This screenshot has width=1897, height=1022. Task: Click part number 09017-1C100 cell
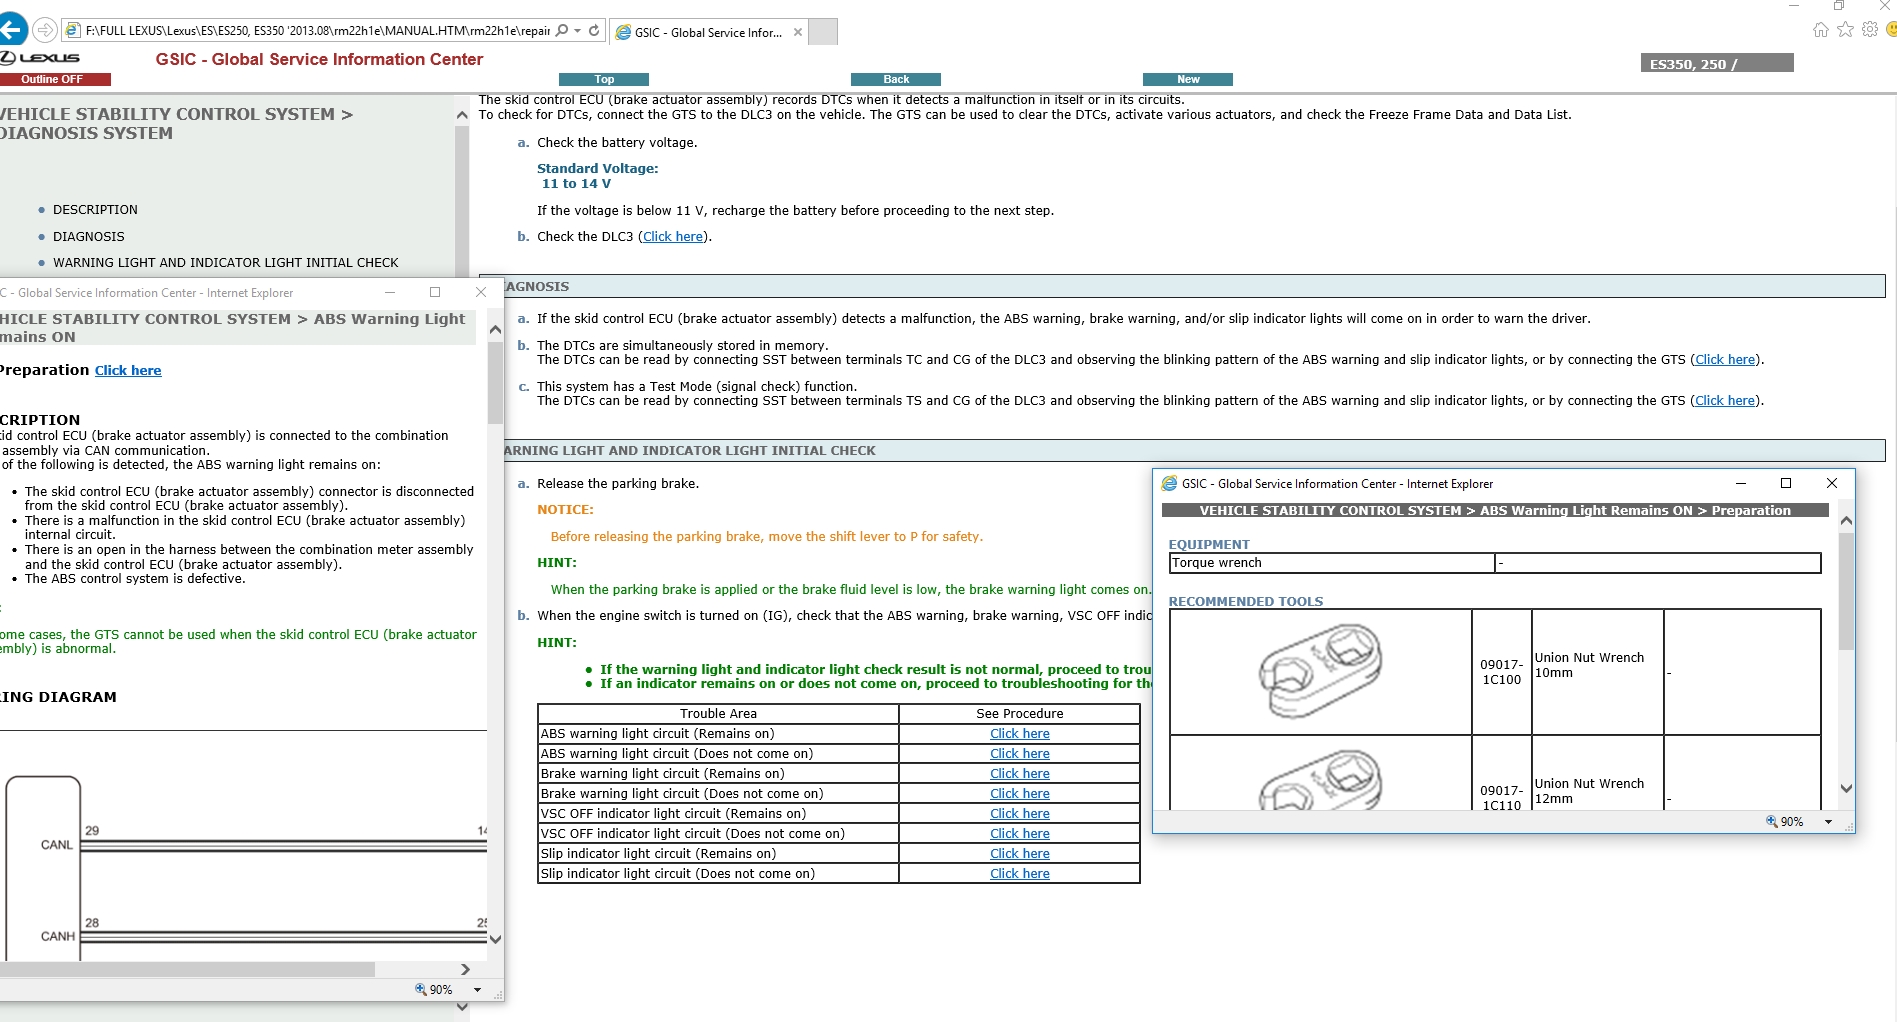(1502, 672)
